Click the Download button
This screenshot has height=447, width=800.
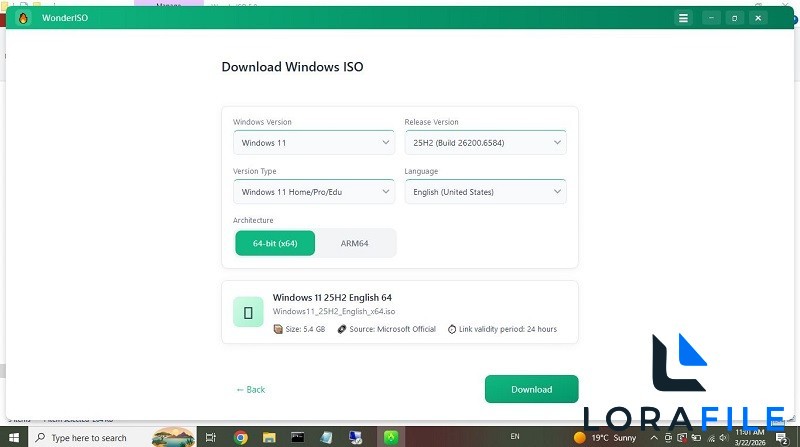pyautogui.click(x=532, y=389)
